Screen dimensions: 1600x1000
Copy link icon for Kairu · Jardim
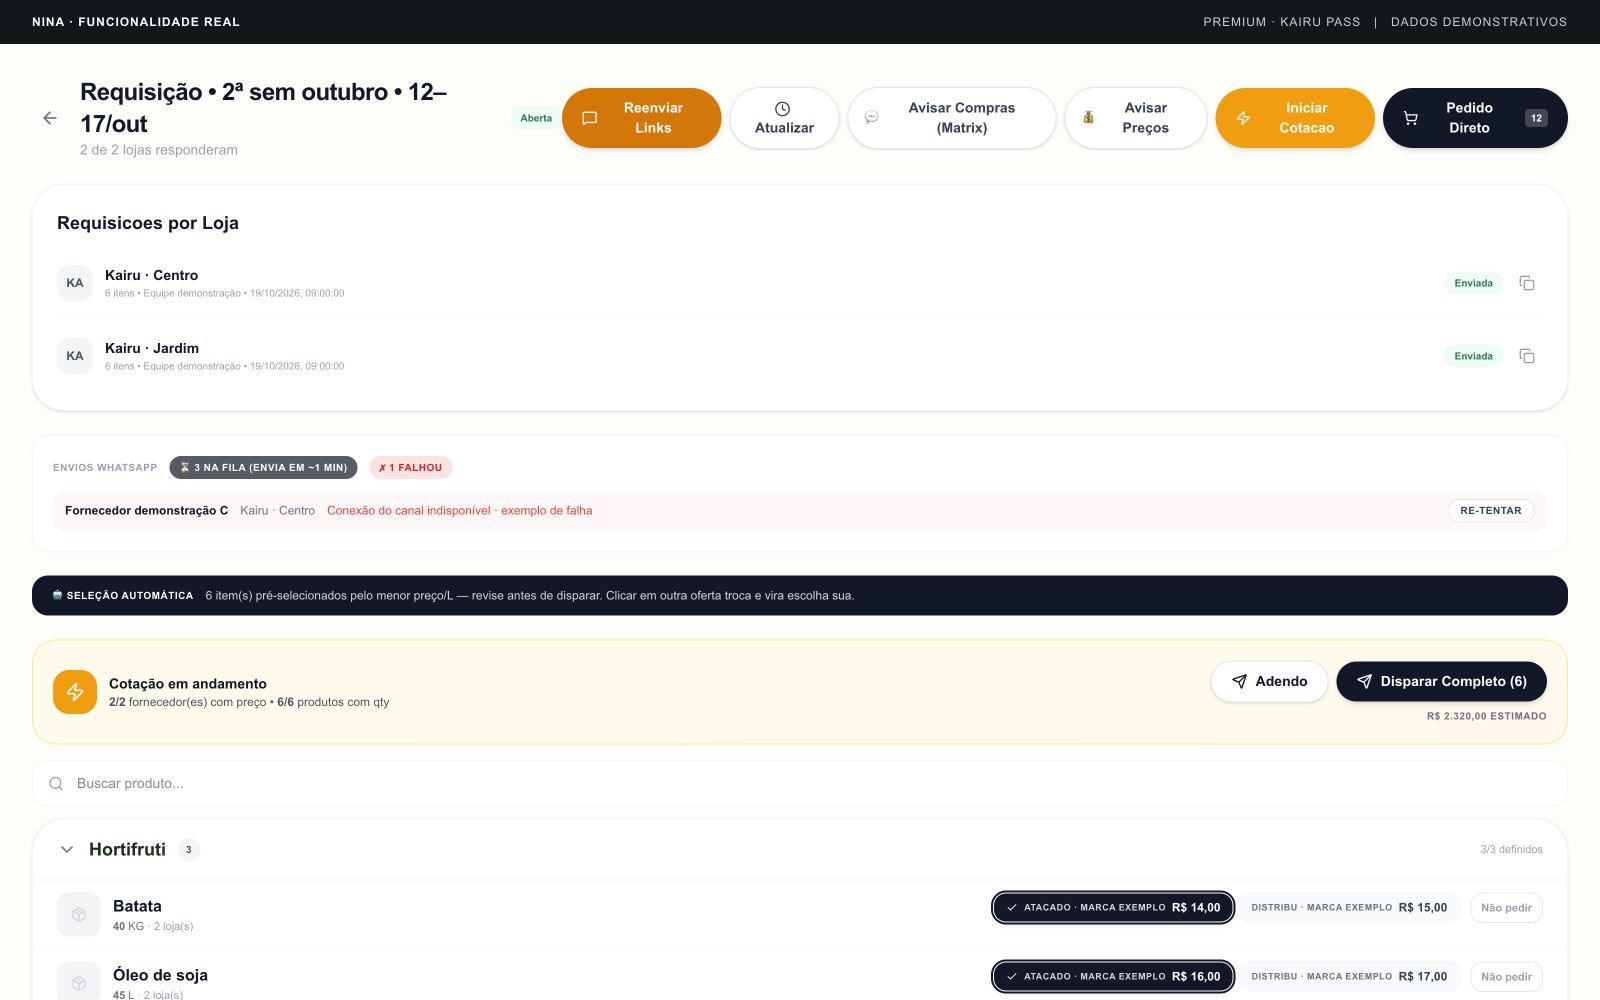1527,356
